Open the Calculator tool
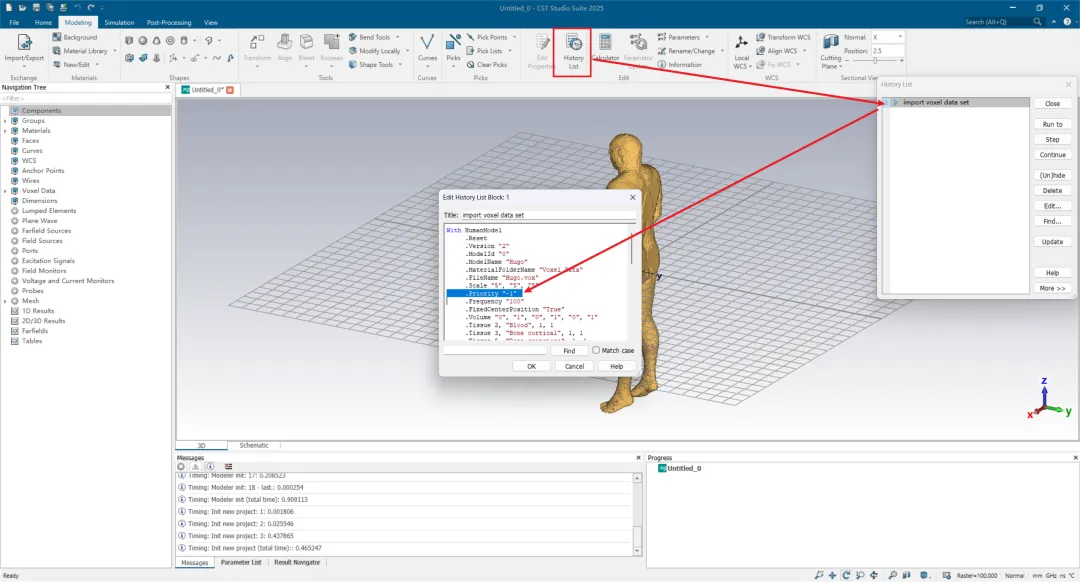The height and width of the screenshot is (582, 1080). point(605,48)
